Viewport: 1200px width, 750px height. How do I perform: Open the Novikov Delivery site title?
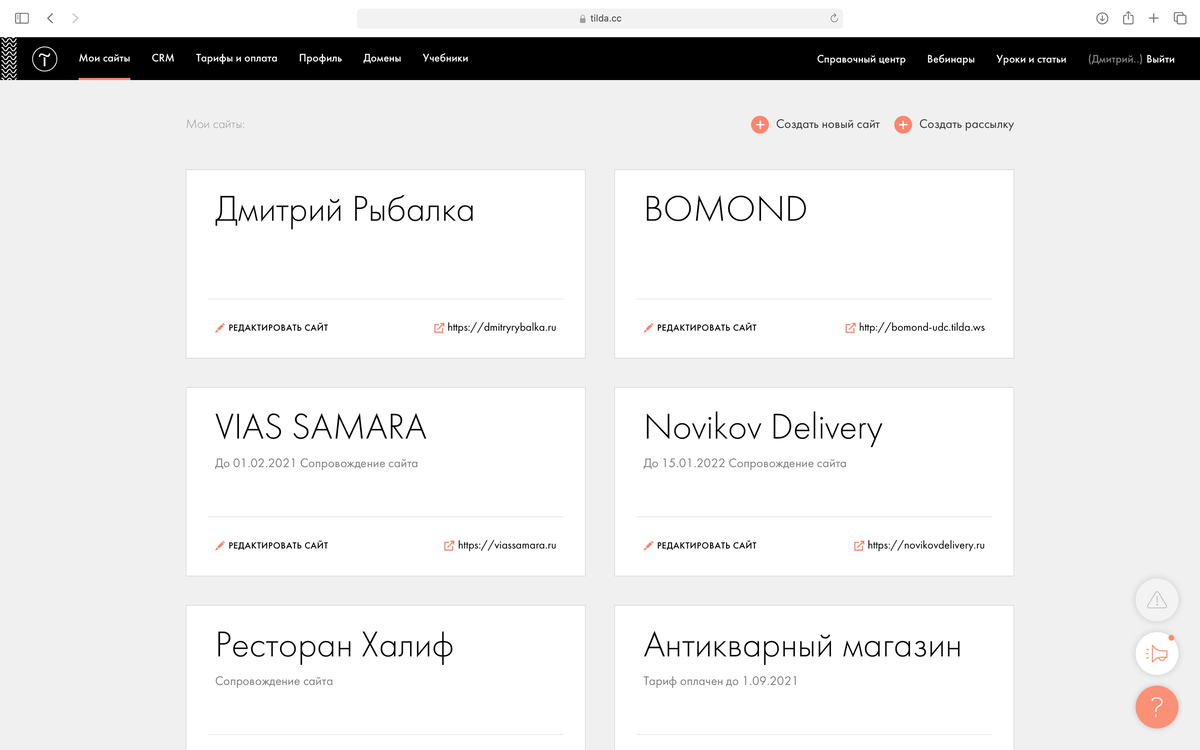[x=763, y=429]
